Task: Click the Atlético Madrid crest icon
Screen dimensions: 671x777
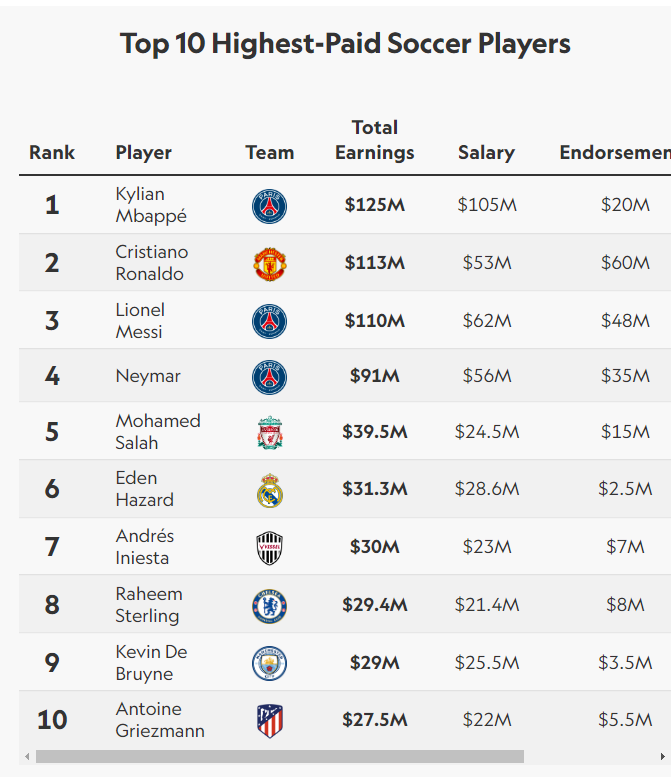Action: coord(269,720)
